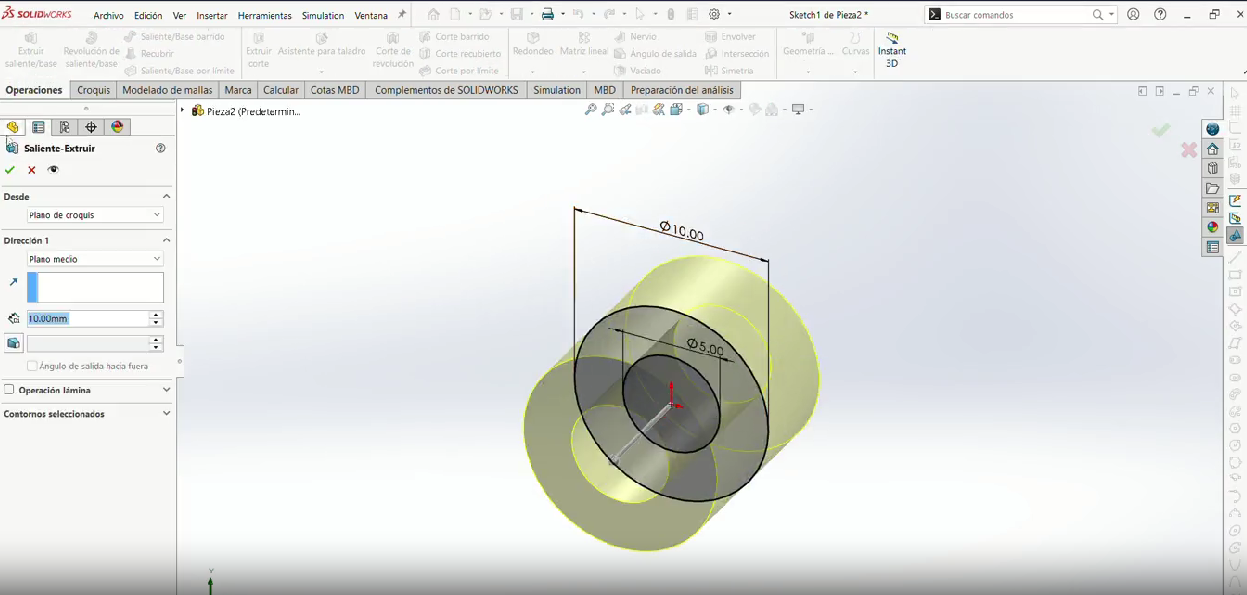This screenshot has width=1247, height=595.
Task: Open Custom Properties task pane tab
Action: tap(1213, 247)
